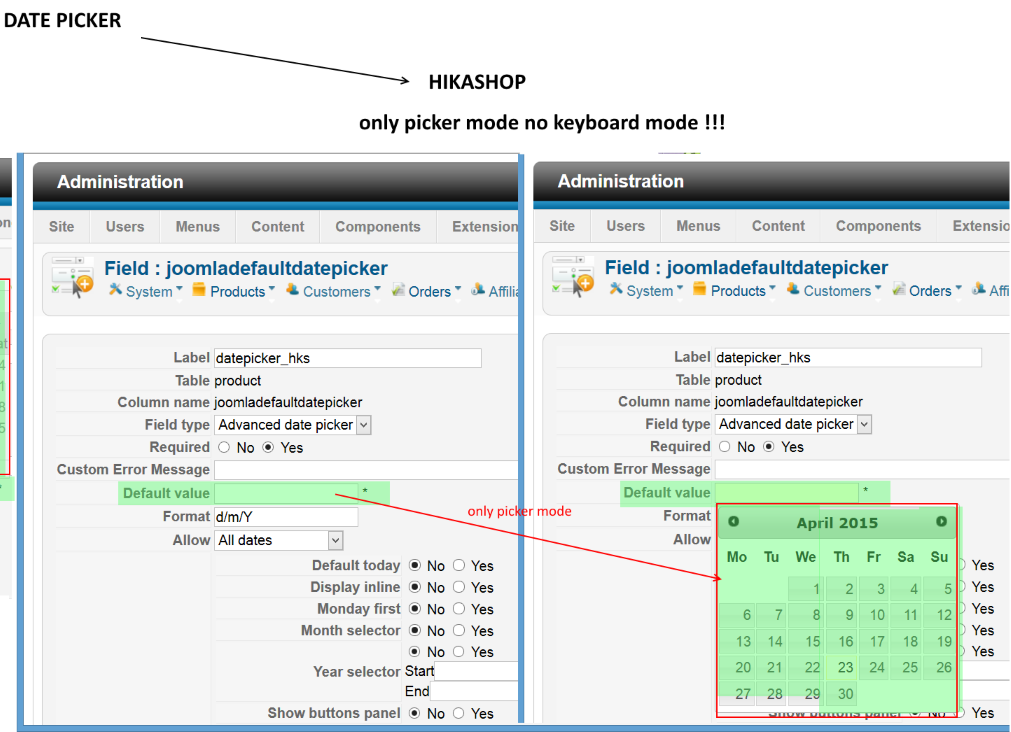
Task: Set Default today to No in left panel
Action: coord(415,565)
